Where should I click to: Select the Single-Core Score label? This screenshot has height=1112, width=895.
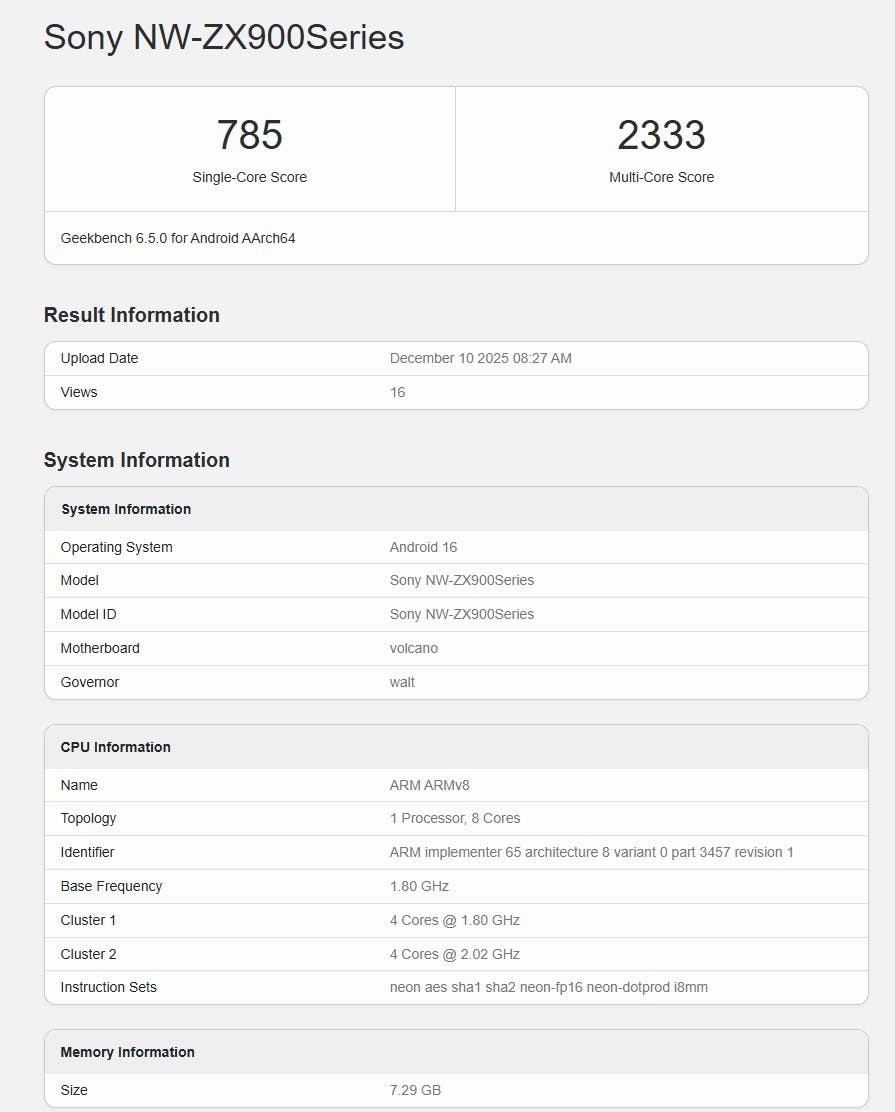pos(250,177)
